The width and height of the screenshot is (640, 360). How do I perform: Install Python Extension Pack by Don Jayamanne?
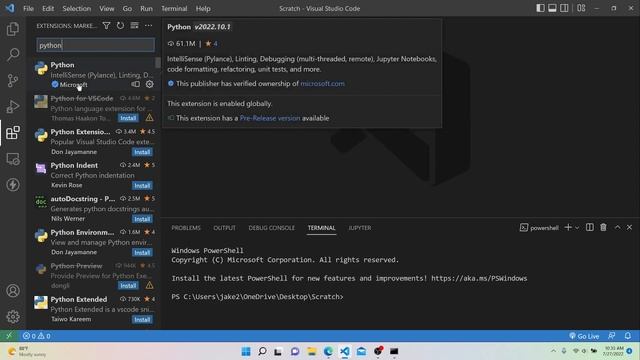pyautogui.click(x=142, y=152)
